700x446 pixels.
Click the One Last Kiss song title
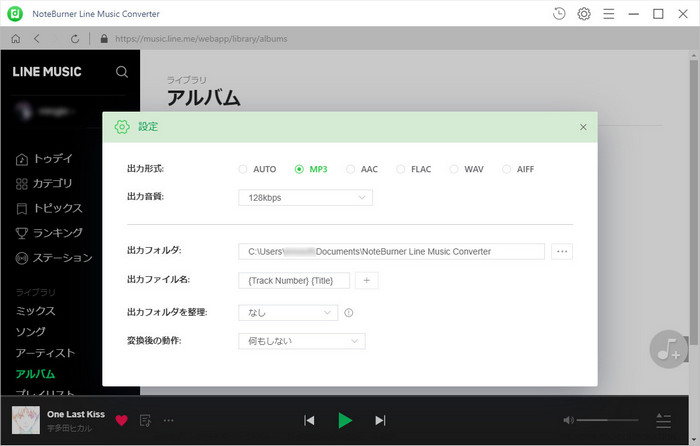(76, 414)
